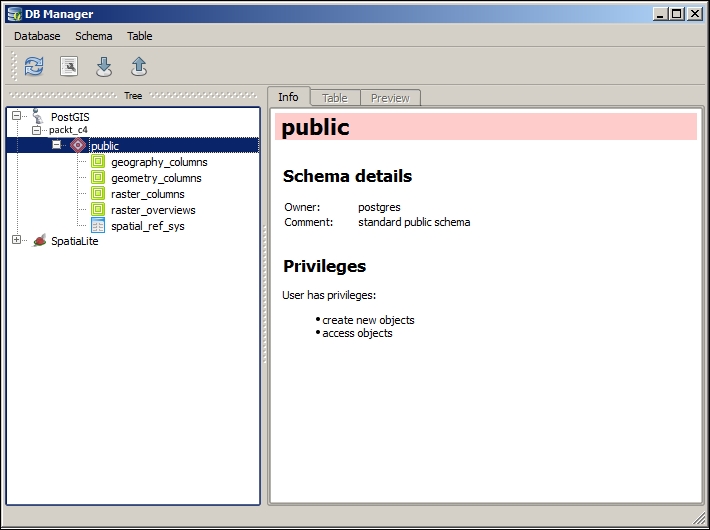Click the DB Manager title bar icon
The image size is (710, 530).
pyautogui.click(x=15, y=14)
